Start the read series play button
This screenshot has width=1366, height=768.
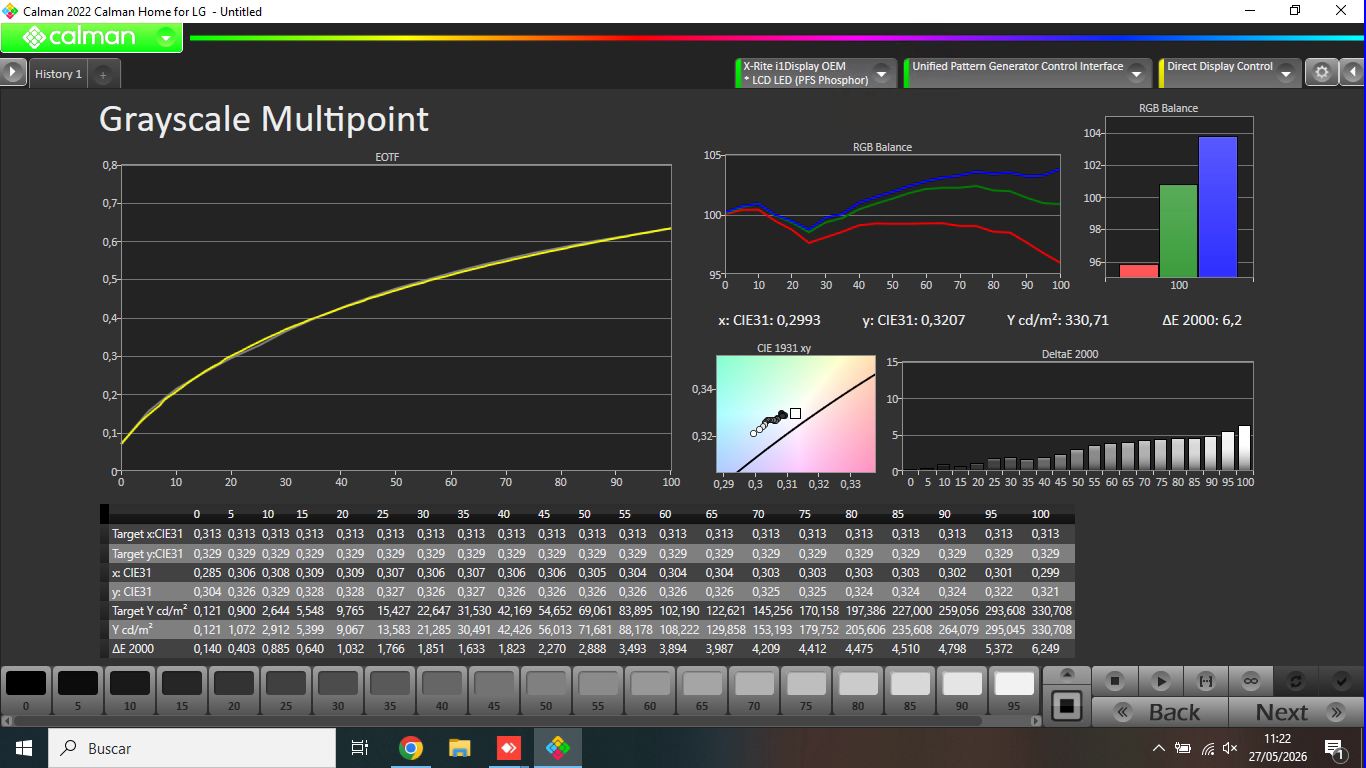click(x=1161, y=681)
